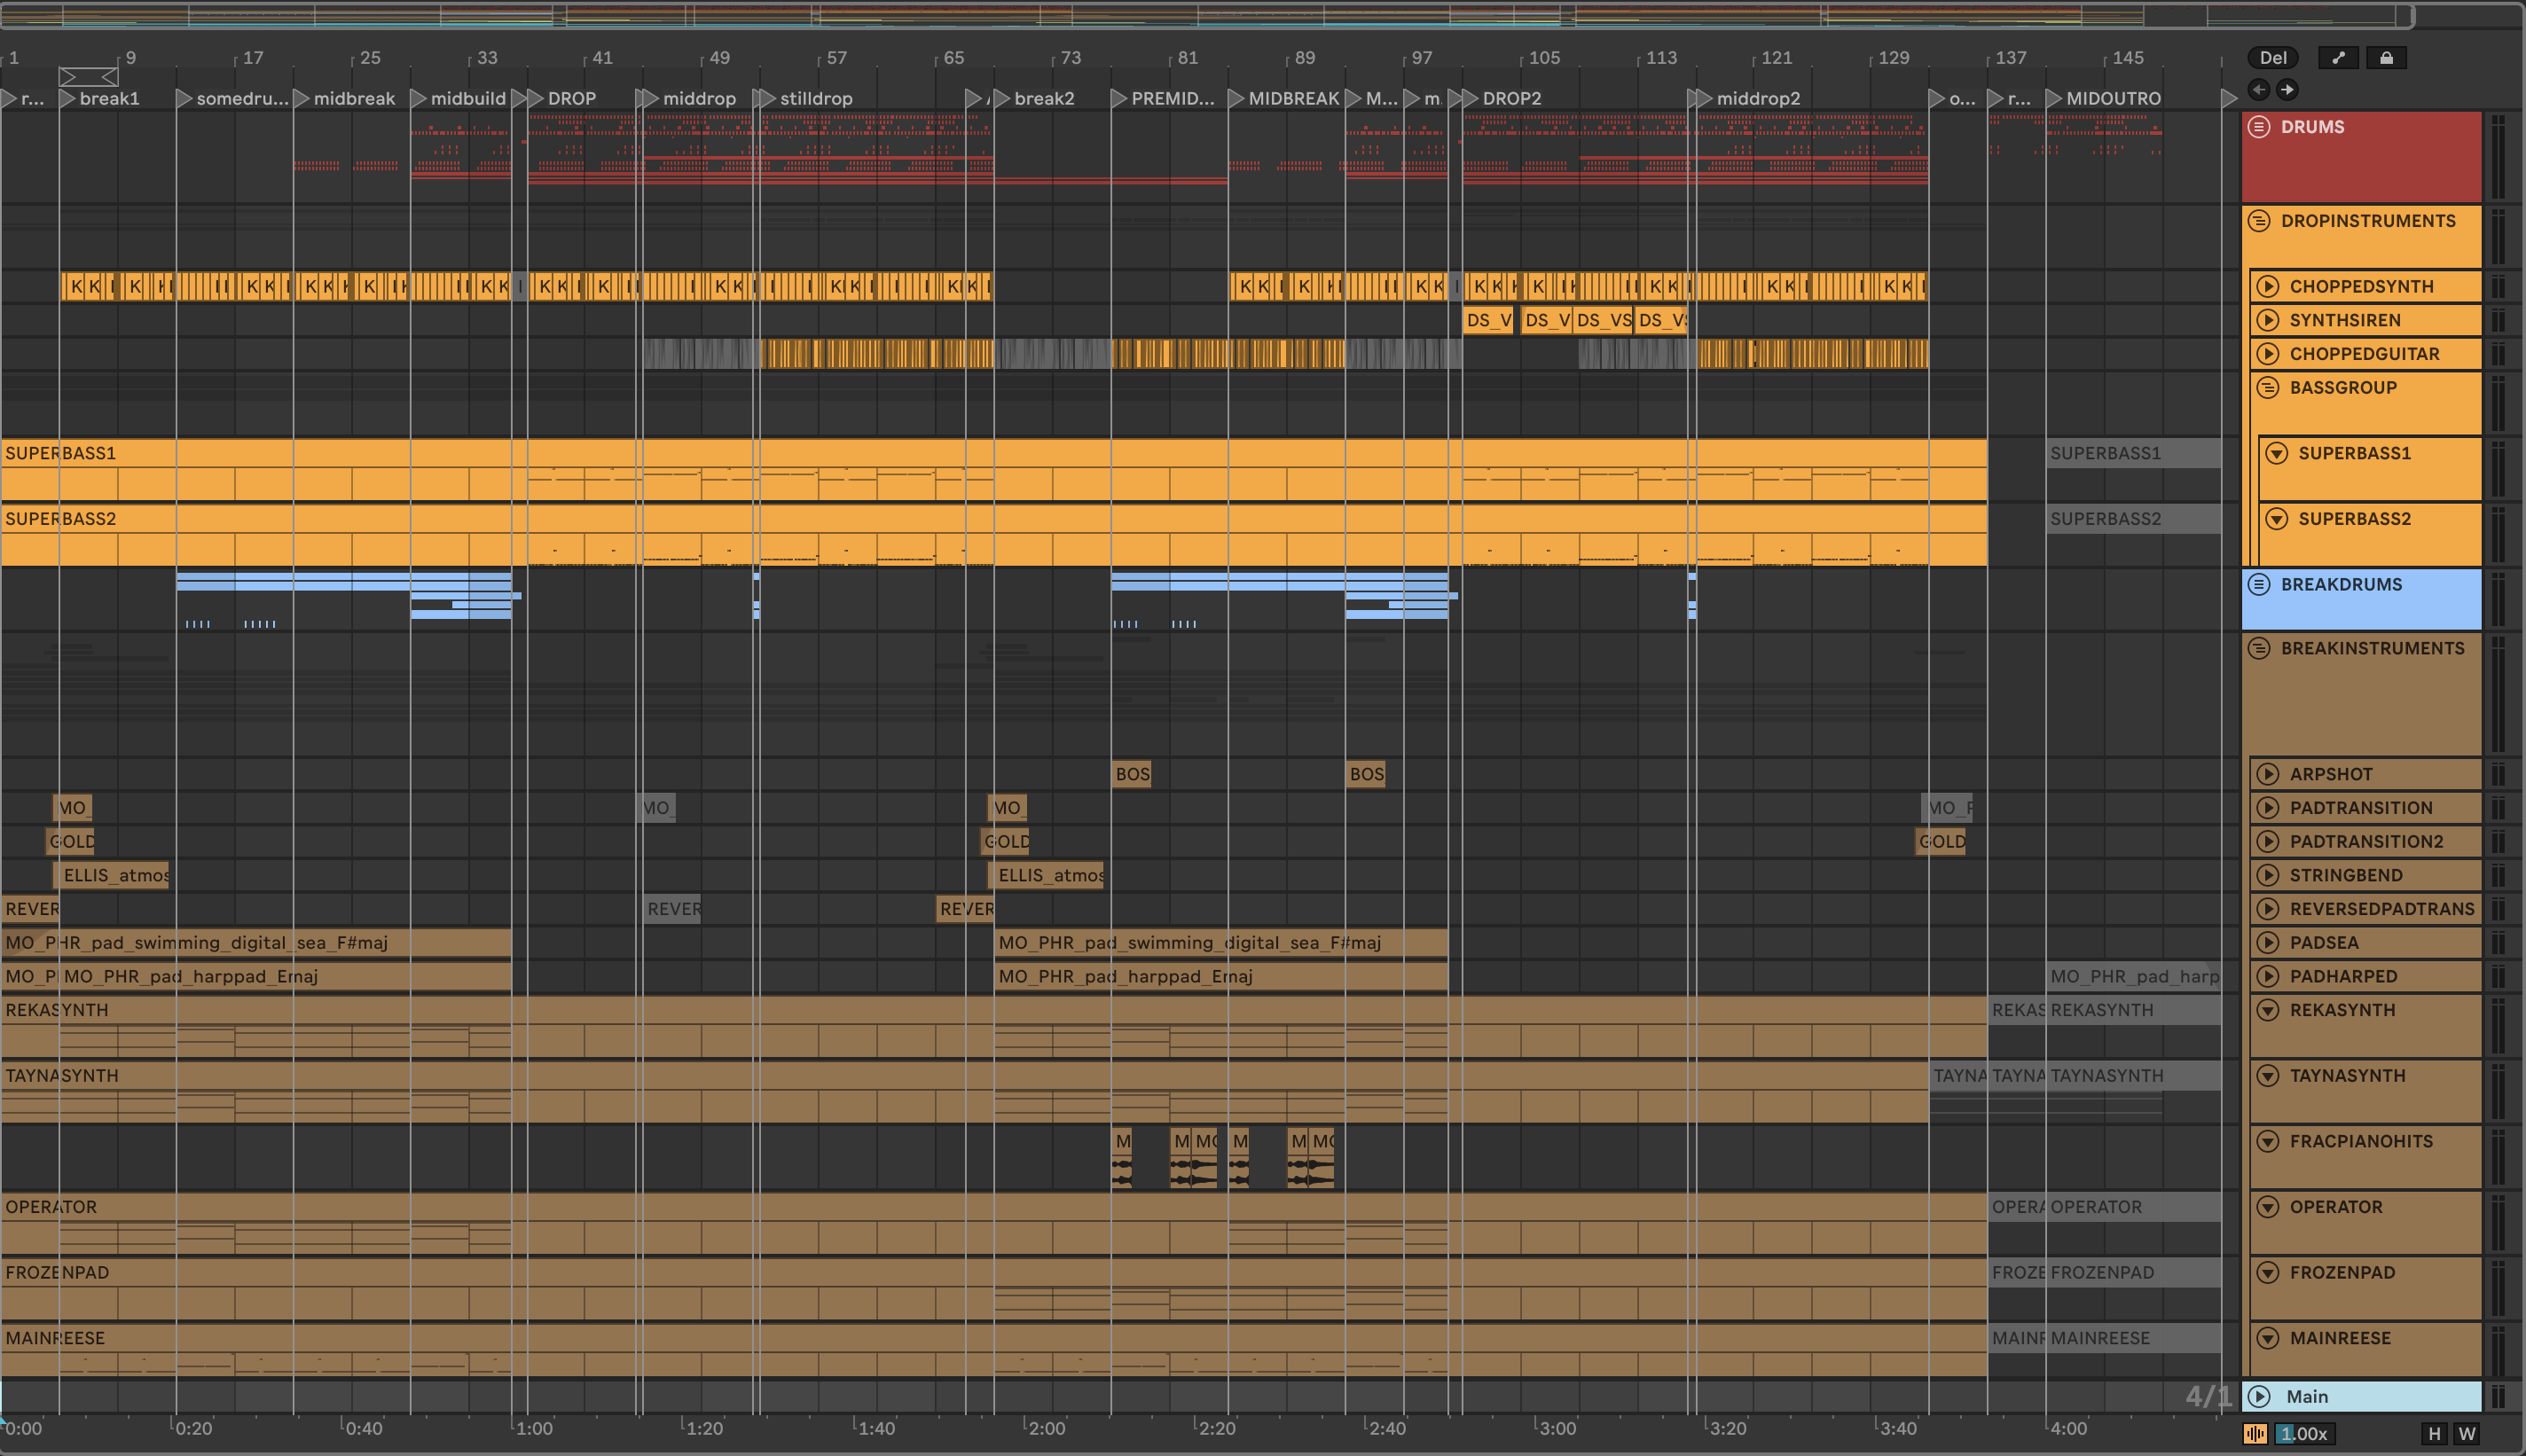Jump to the MIDOUTRO locator

click(2103, 99)
